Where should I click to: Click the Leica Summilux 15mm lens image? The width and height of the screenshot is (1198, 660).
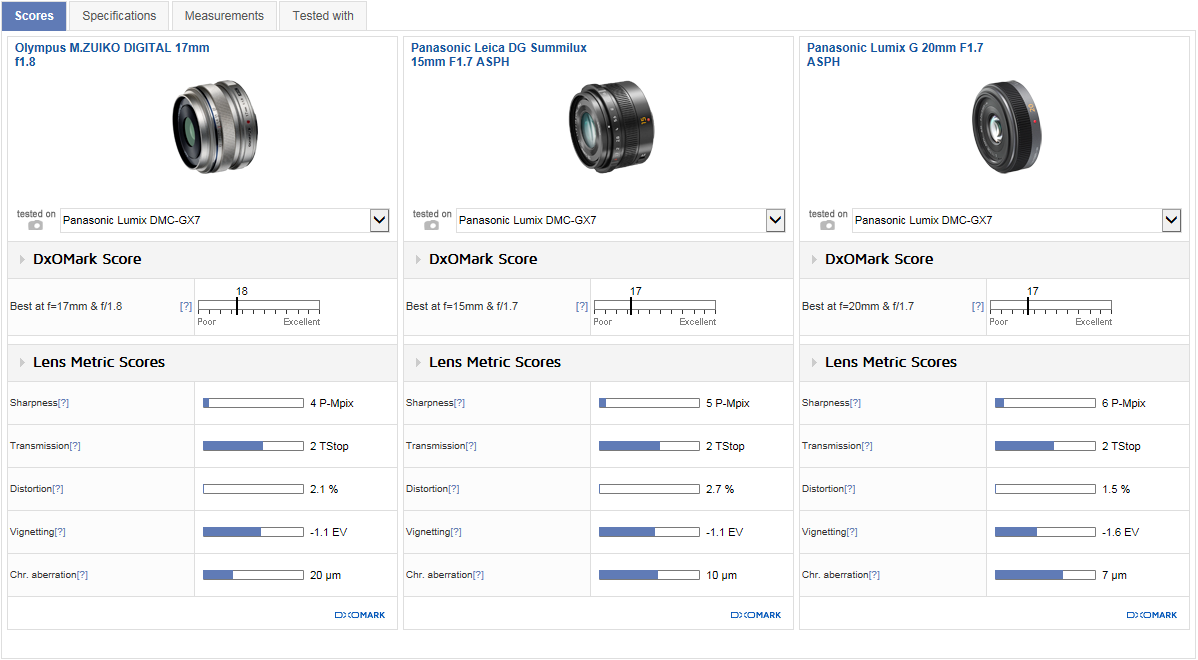point(611,127)
